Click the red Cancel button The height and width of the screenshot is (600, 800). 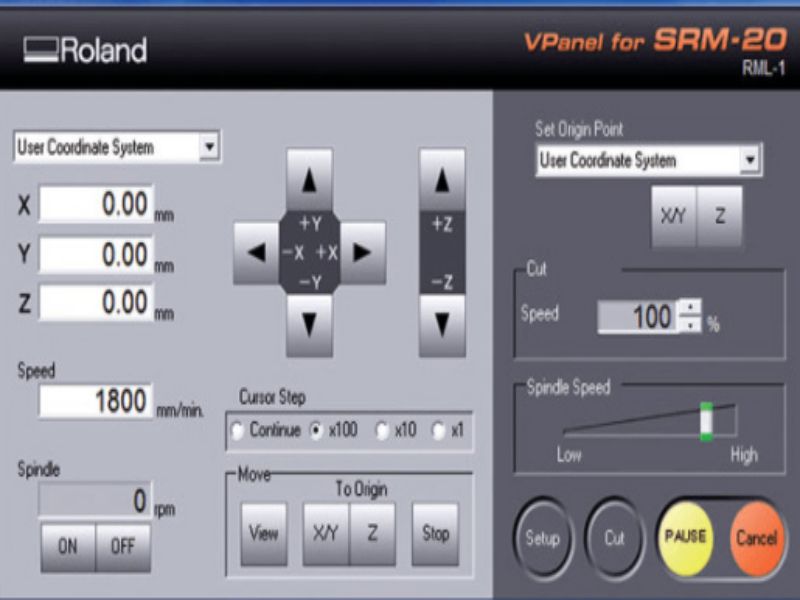point(756,538)
